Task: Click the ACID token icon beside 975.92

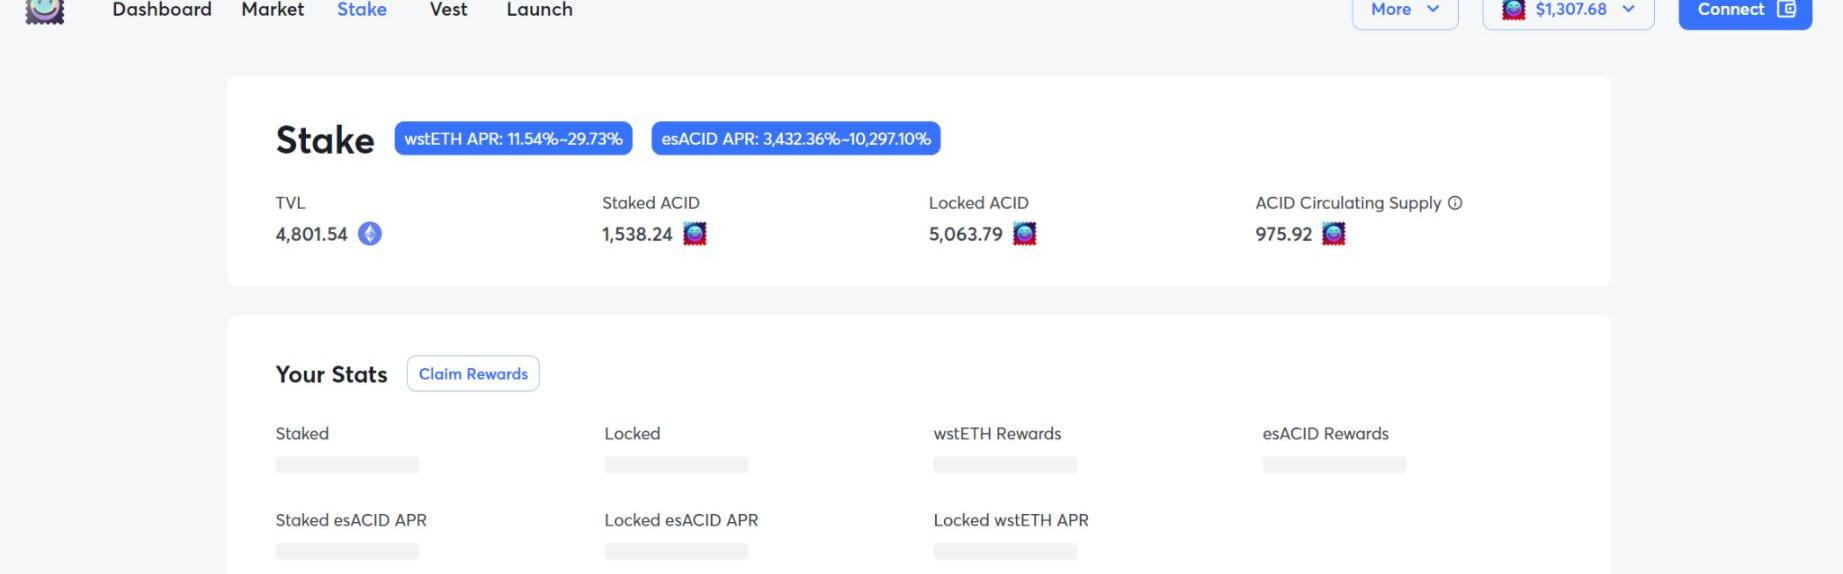Action: point(1333,234)
